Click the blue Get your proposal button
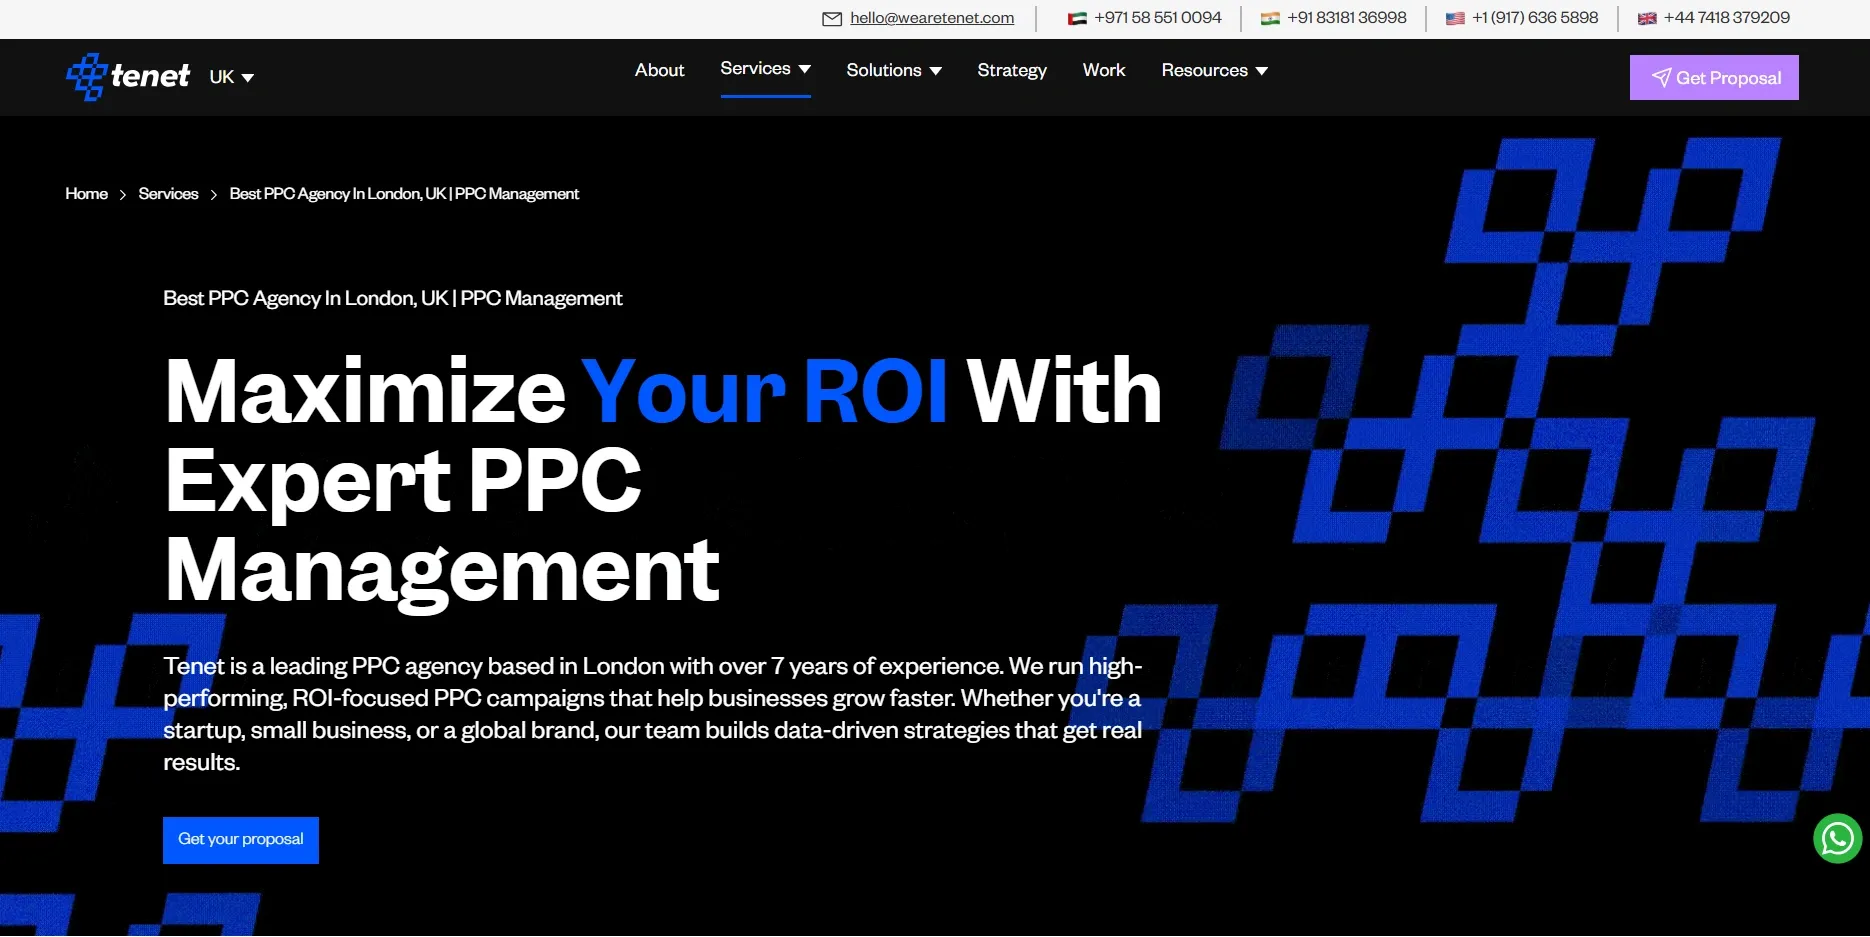Image resolution: width=1870 pixels, height=937 pixels. [x=241, y=840]
